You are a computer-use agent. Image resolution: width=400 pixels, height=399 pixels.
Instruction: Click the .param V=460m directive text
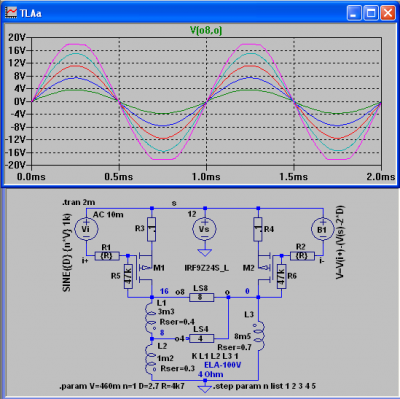[x=122, y=386]
